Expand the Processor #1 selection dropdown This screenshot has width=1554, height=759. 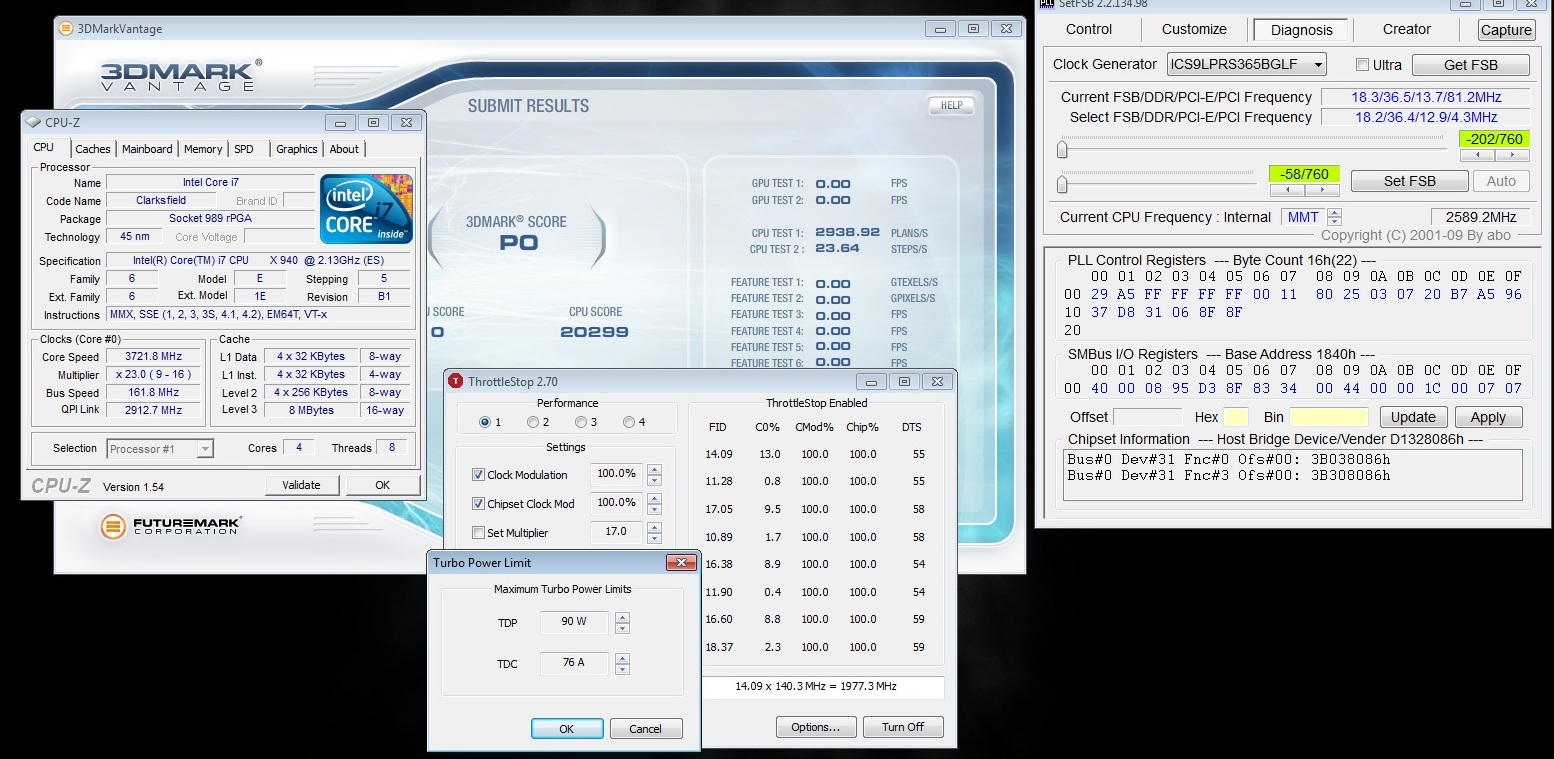204,449
